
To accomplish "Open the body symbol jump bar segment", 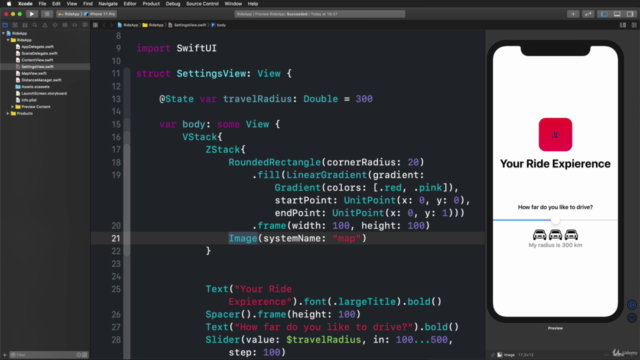I will (x=218, y=25).
